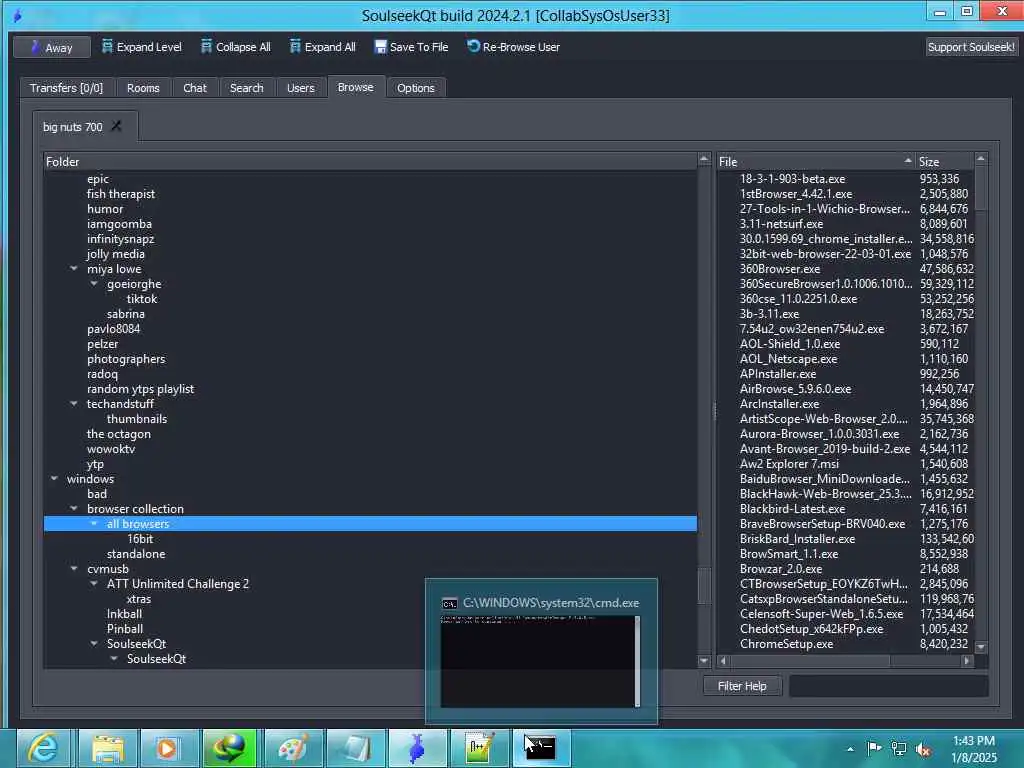Select the thumbnails folder
This screenshot has width=1024, height=768.
[136, 419]
